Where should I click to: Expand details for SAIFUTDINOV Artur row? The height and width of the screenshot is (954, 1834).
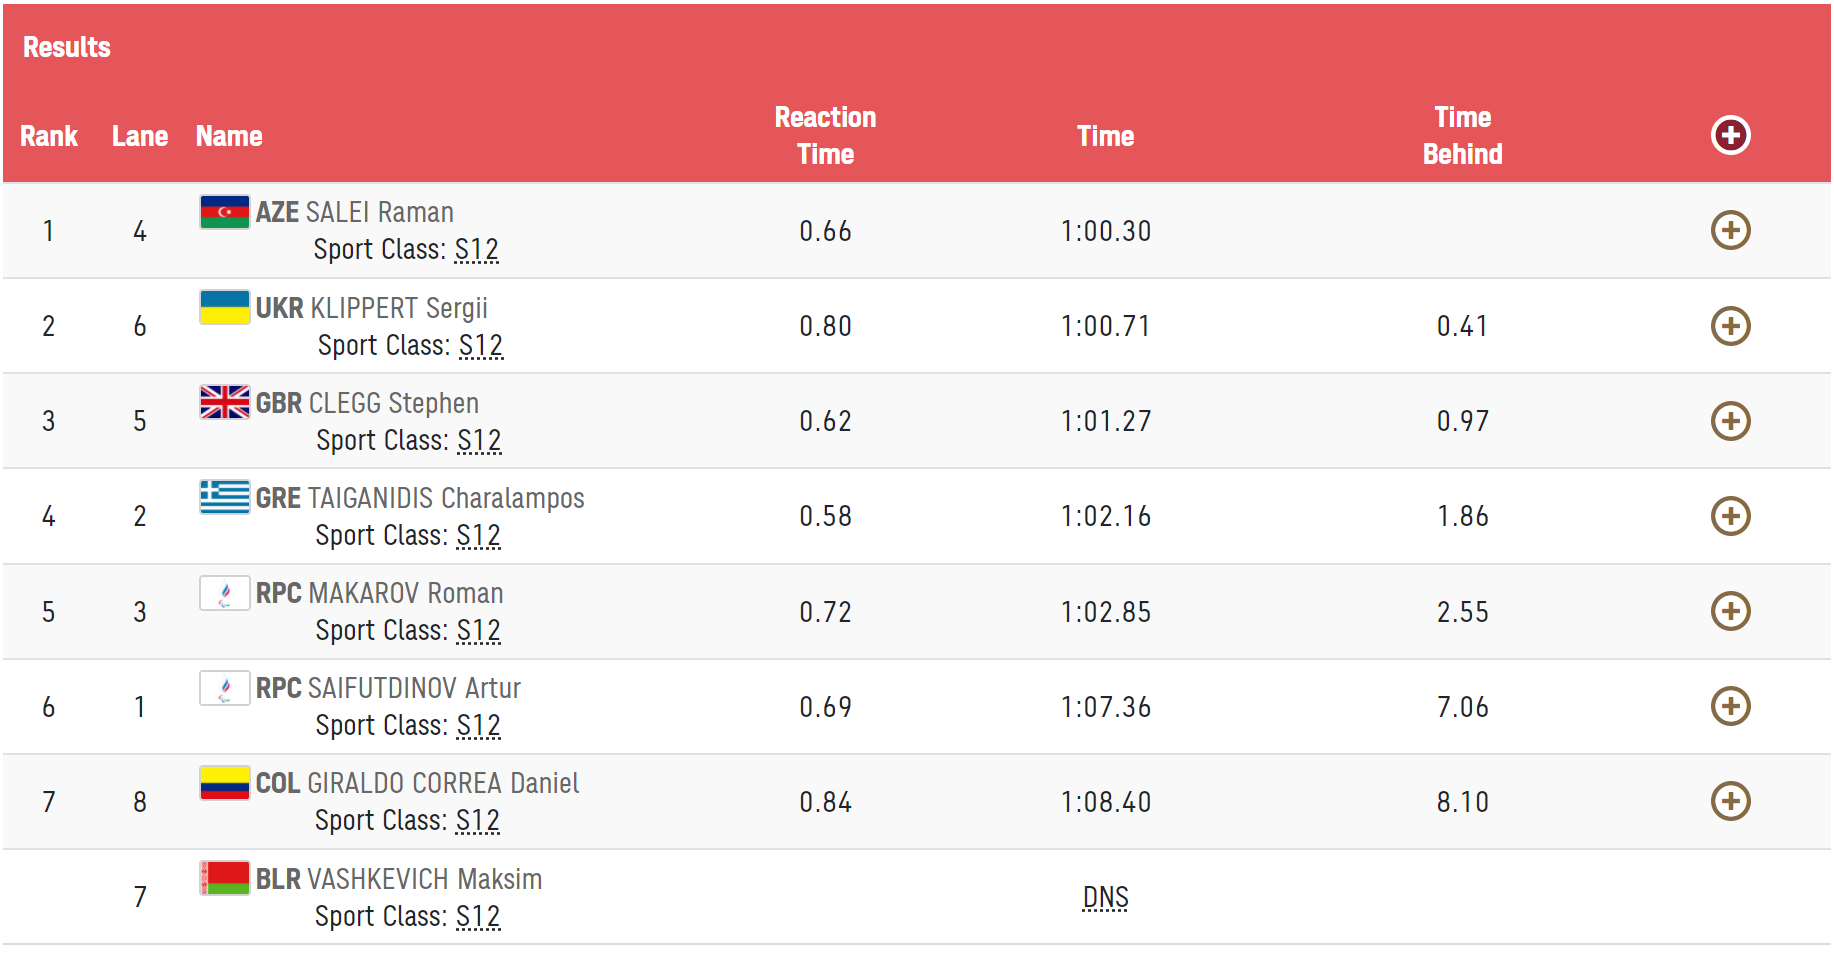point(1730,706)
